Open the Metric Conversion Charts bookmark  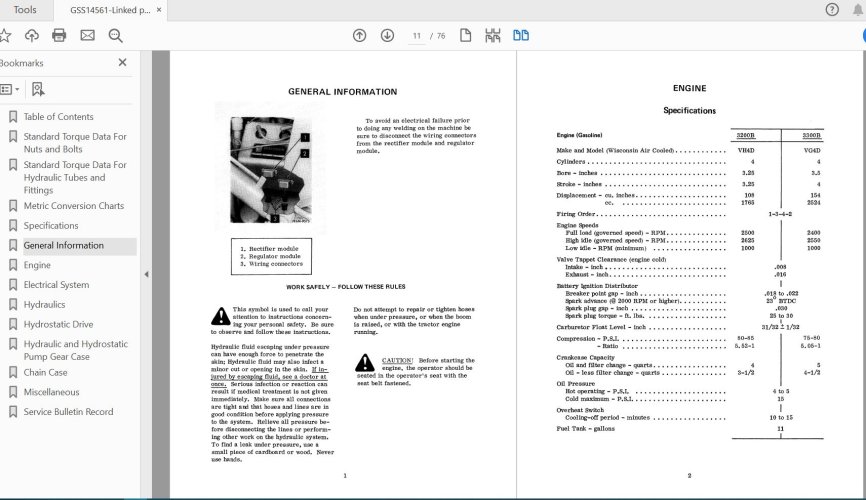73,206
